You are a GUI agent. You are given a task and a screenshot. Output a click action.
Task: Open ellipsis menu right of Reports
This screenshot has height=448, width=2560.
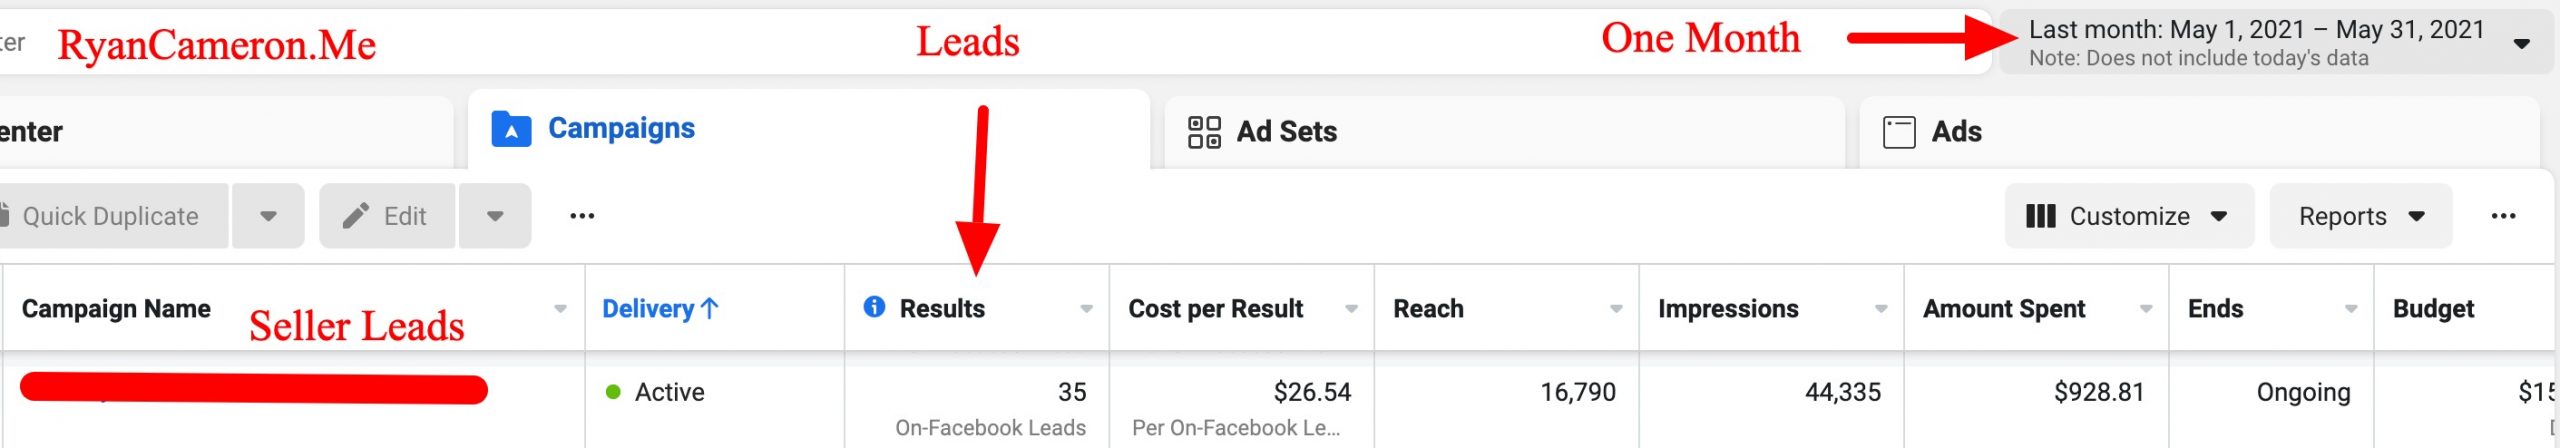(2503, 216)
